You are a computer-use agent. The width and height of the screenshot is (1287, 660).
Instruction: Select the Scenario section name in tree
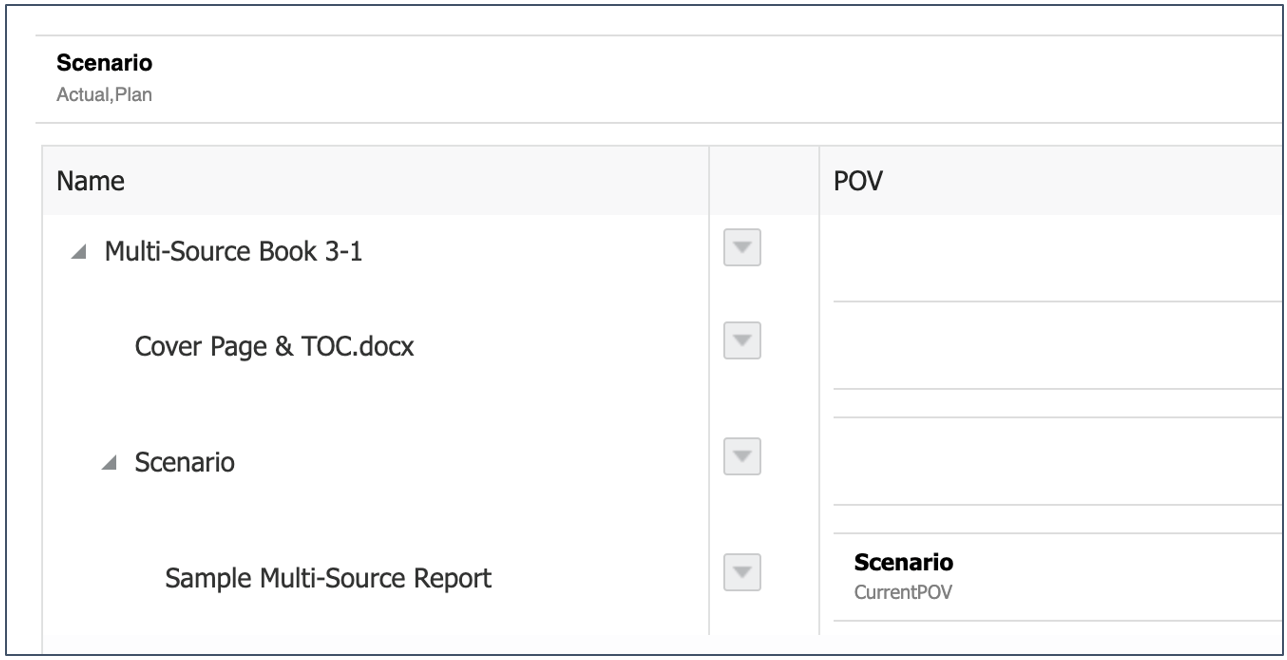[185, 463]
